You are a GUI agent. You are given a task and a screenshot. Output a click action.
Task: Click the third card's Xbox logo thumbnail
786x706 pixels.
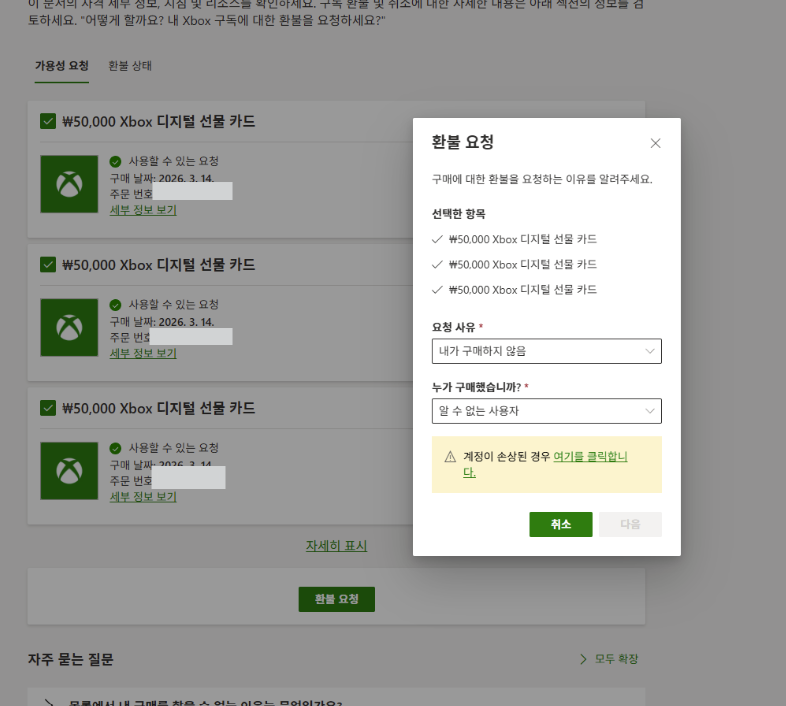[69, 471]
